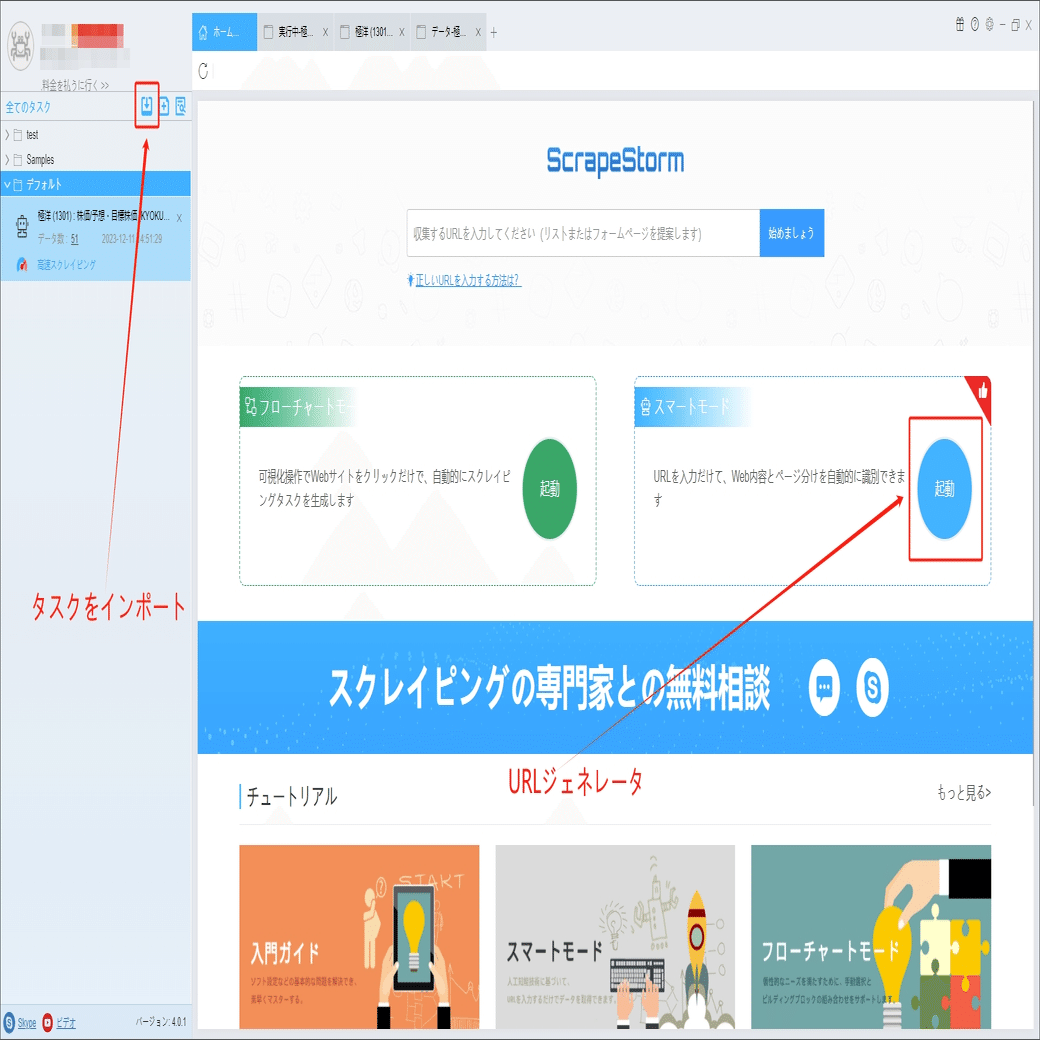Open the 入門ガイド tutorial thumbnail

359,937
